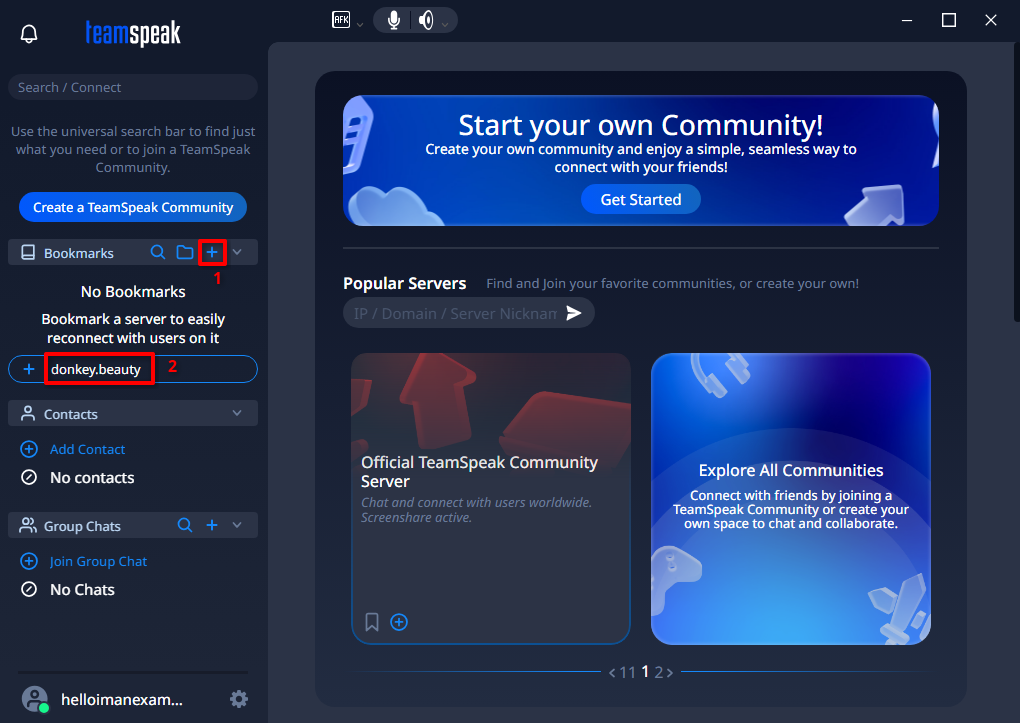
Task: Click the Add Contact plus circle icon
Action: [29, 449]
